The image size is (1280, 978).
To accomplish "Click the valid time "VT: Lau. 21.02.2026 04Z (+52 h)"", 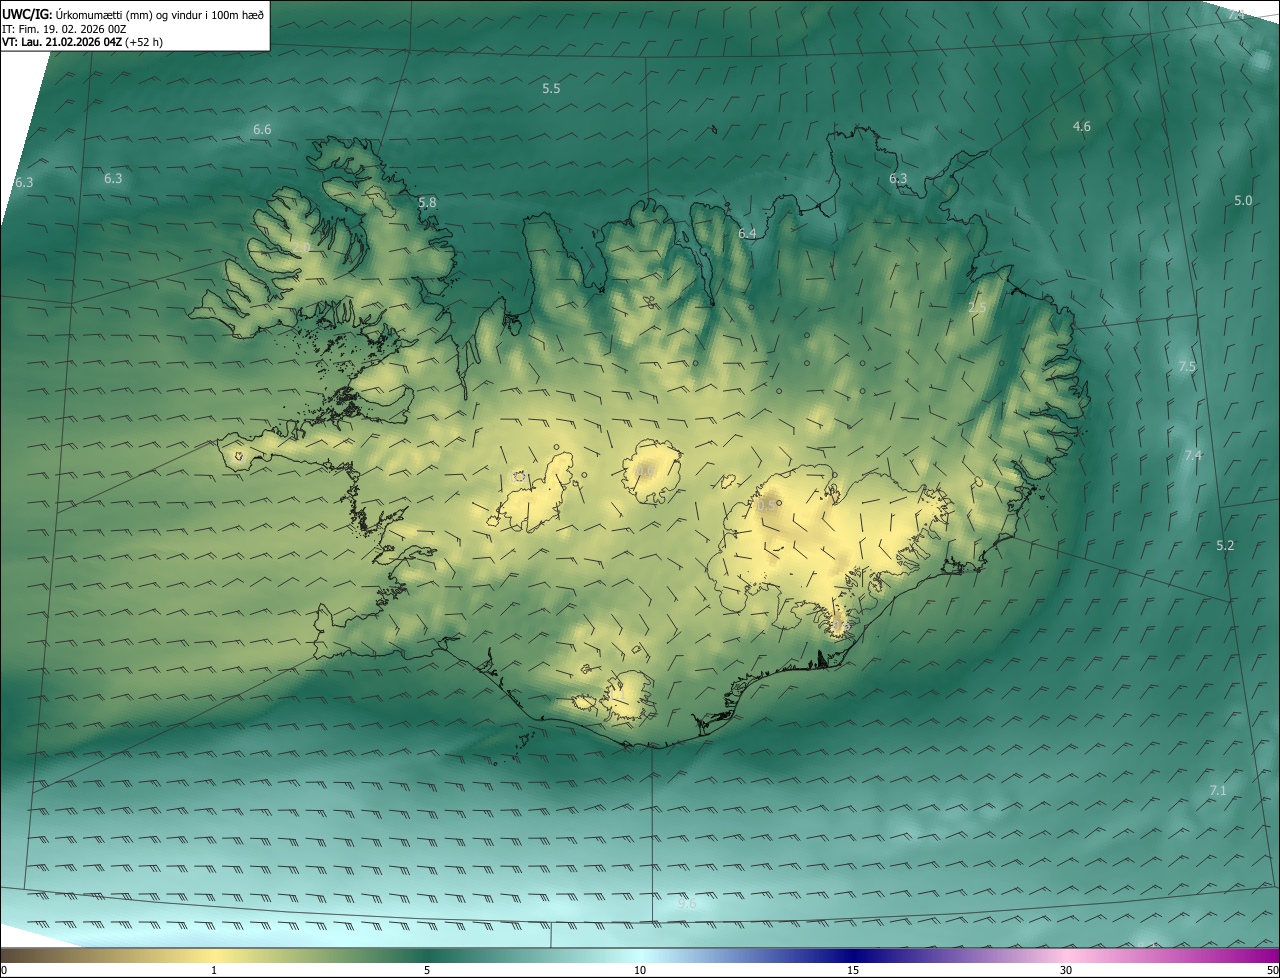I will click(x=83, y=42).
